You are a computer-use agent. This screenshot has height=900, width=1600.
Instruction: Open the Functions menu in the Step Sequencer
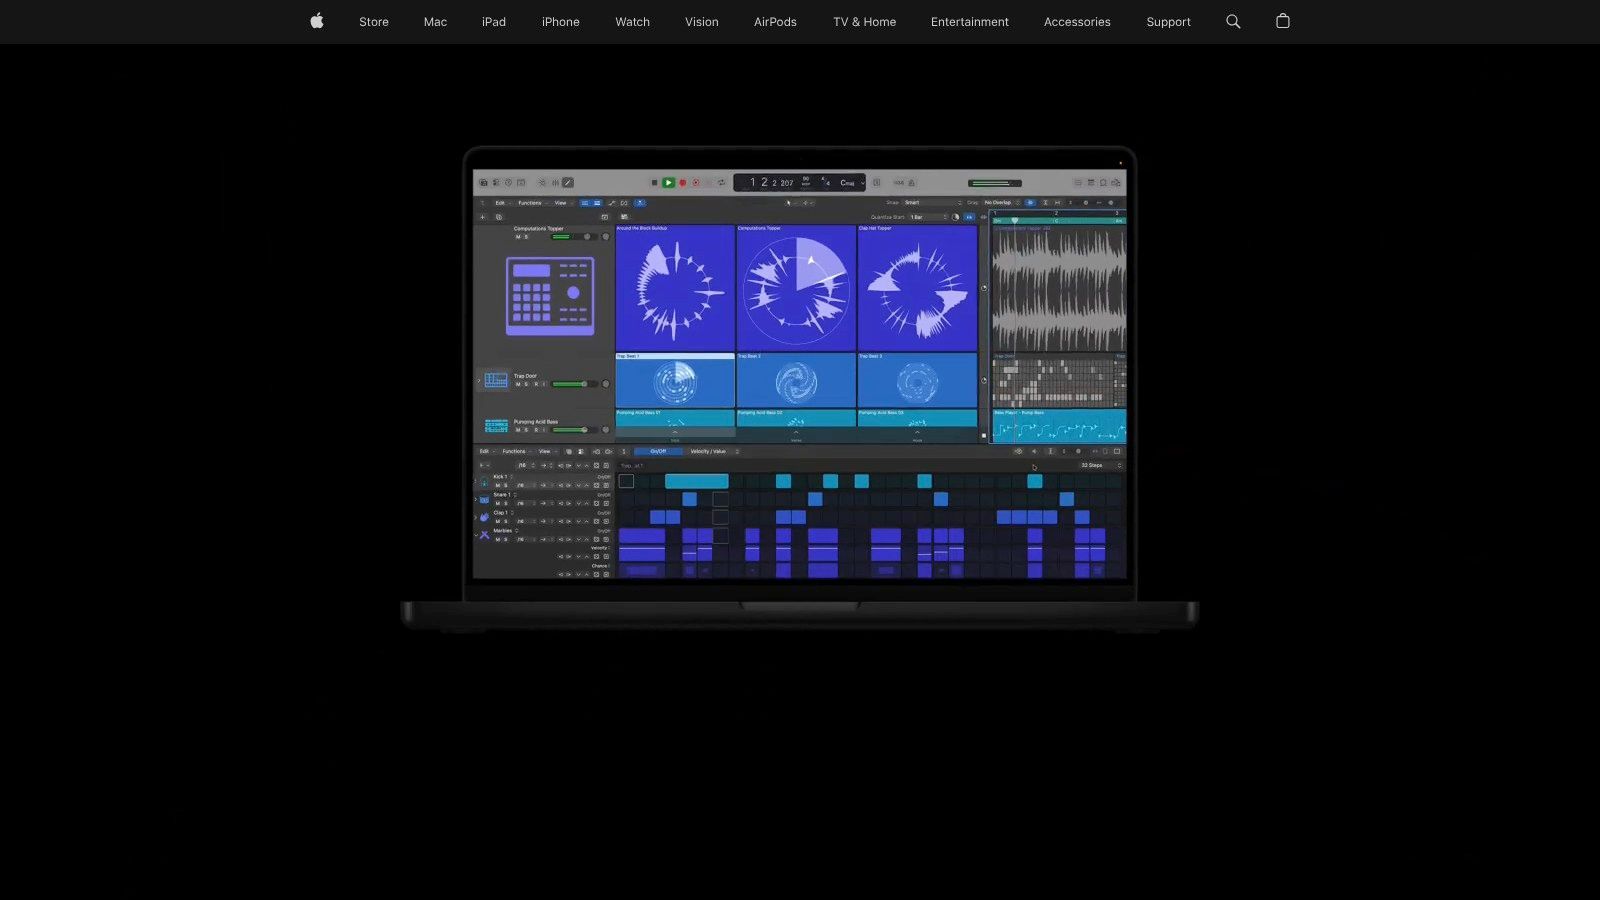pyautogui.click(x=514, y=451)
